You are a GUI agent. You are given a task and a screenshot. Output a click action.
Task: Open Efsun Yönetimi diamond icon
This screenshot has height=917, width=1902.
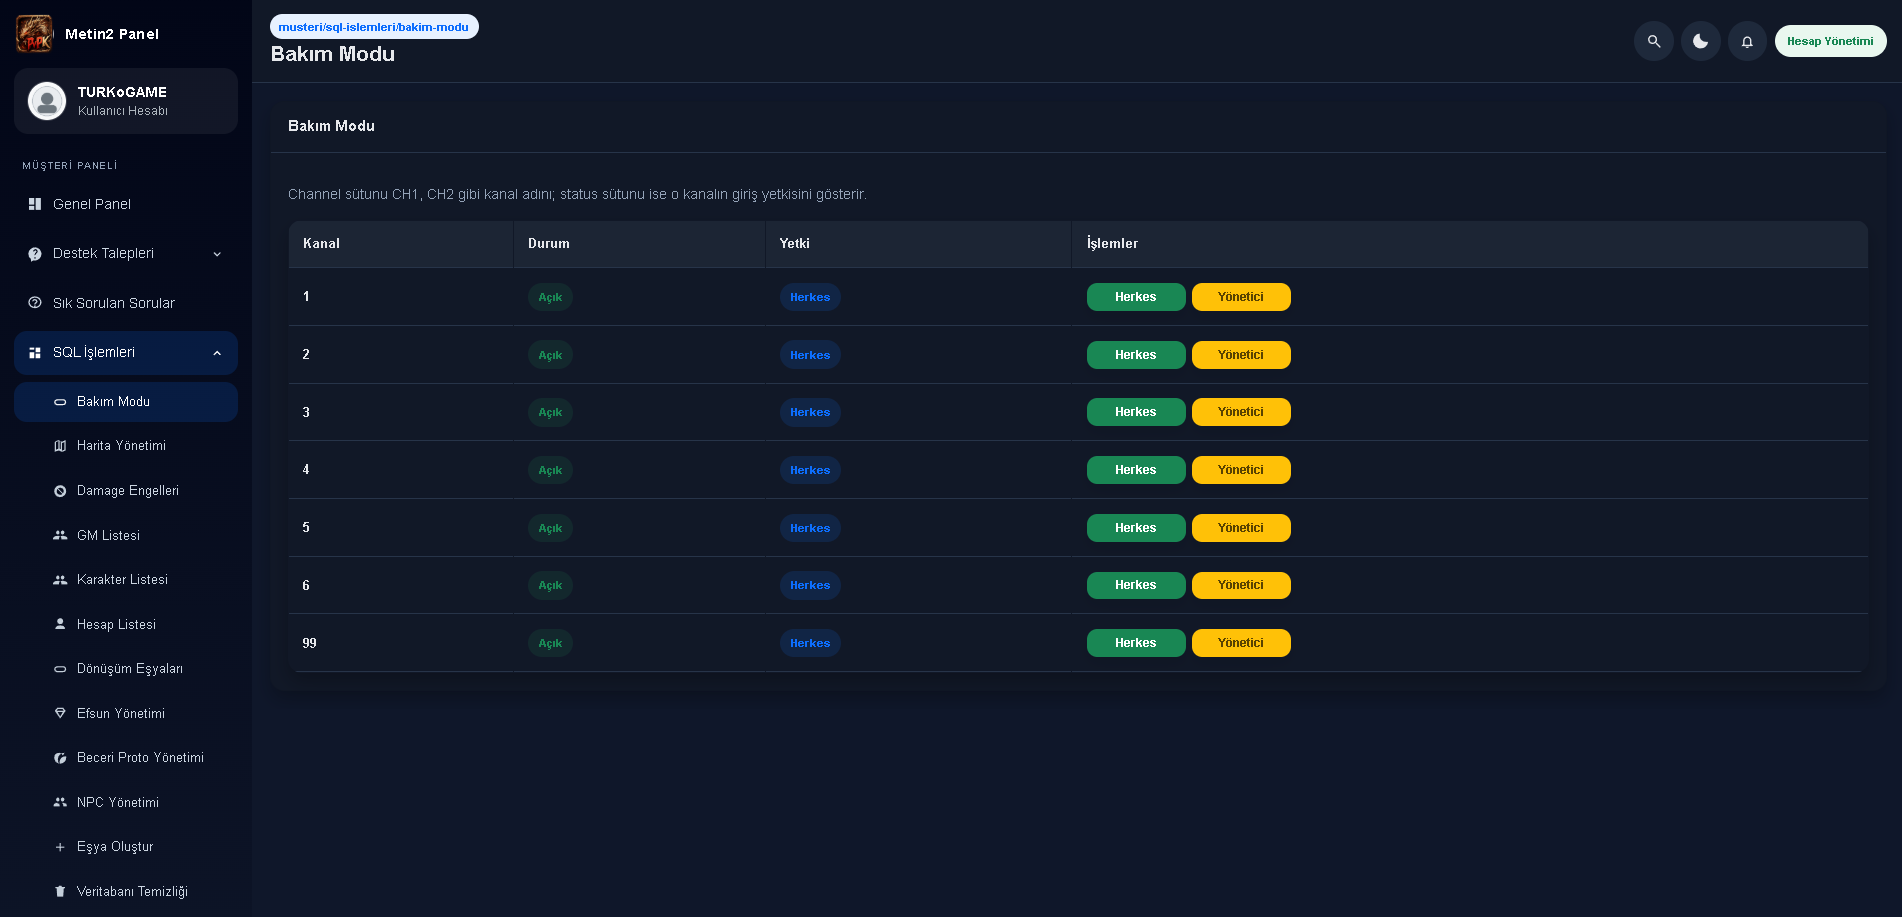tap(60, 713)
